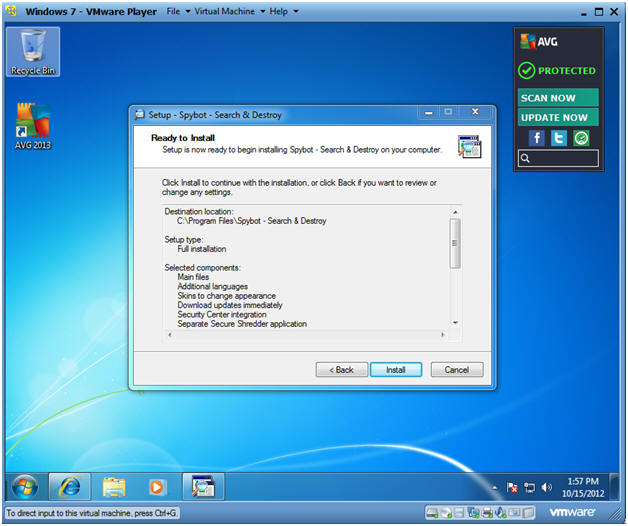Screen dimensions: 628x526
Task: Cancel the Spybot setup
Action: 457,369
